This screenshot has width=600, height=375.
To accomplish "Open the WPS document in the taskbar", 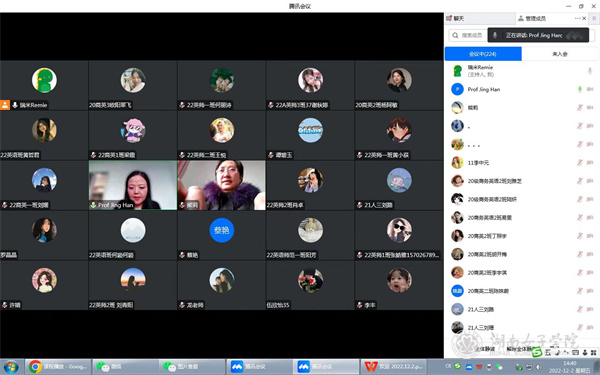I will click(x=393, y=367).
